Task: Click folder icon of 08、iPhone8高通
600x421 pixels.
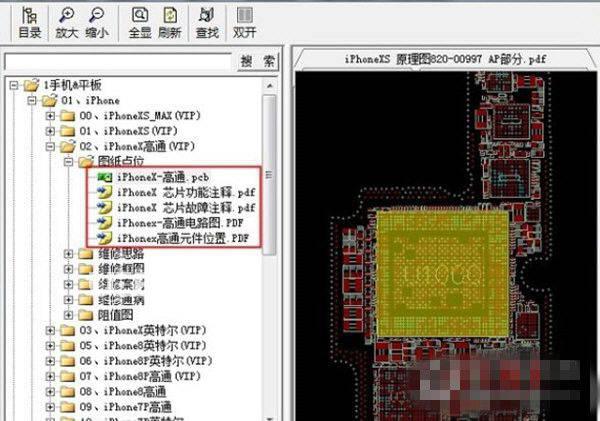Action: coord(67,392)
